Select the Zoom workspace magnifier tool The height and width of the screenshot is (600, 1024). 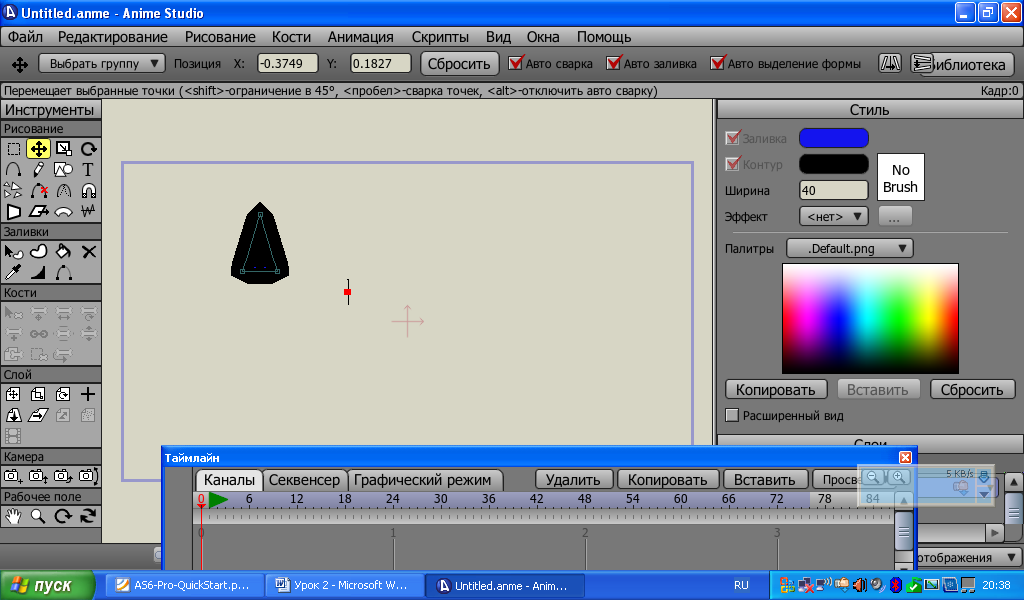pyautogui.click(x=38, y=516)
